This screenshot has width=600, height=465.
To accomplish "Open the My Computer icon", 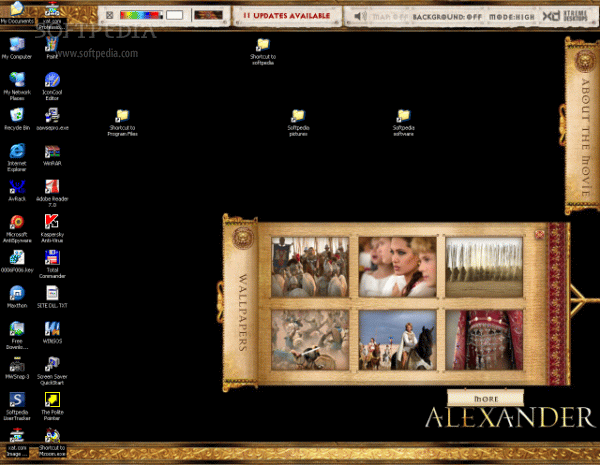I will 17,48.
